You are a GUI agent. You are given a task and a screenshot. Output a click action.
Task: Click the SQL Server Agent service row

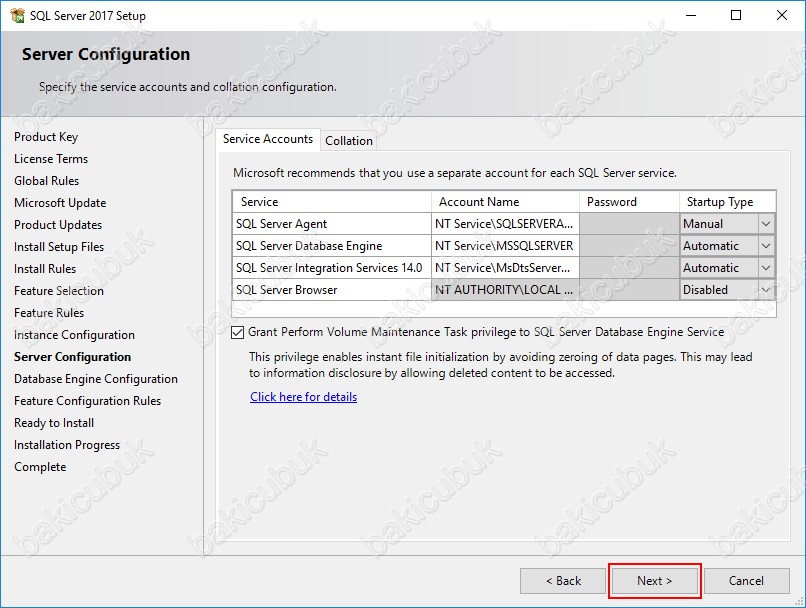[332, 224]
